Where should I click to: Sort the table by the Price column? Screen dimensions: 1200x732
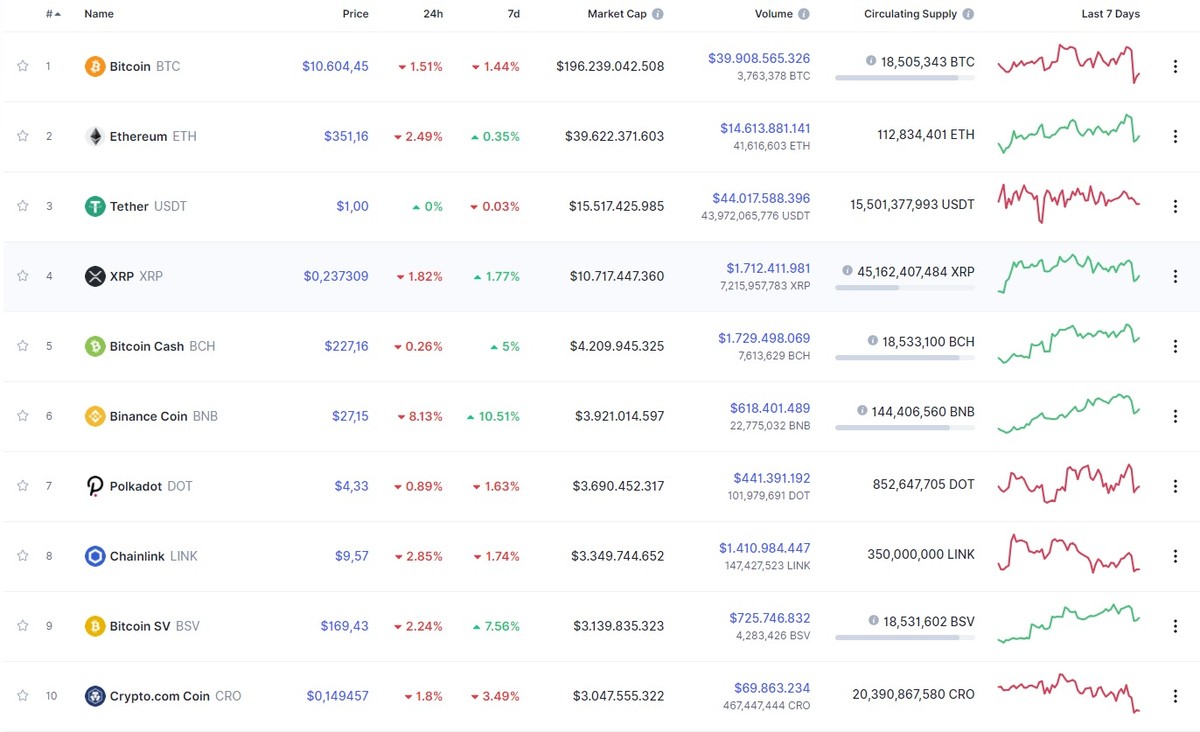pos(355,13)
